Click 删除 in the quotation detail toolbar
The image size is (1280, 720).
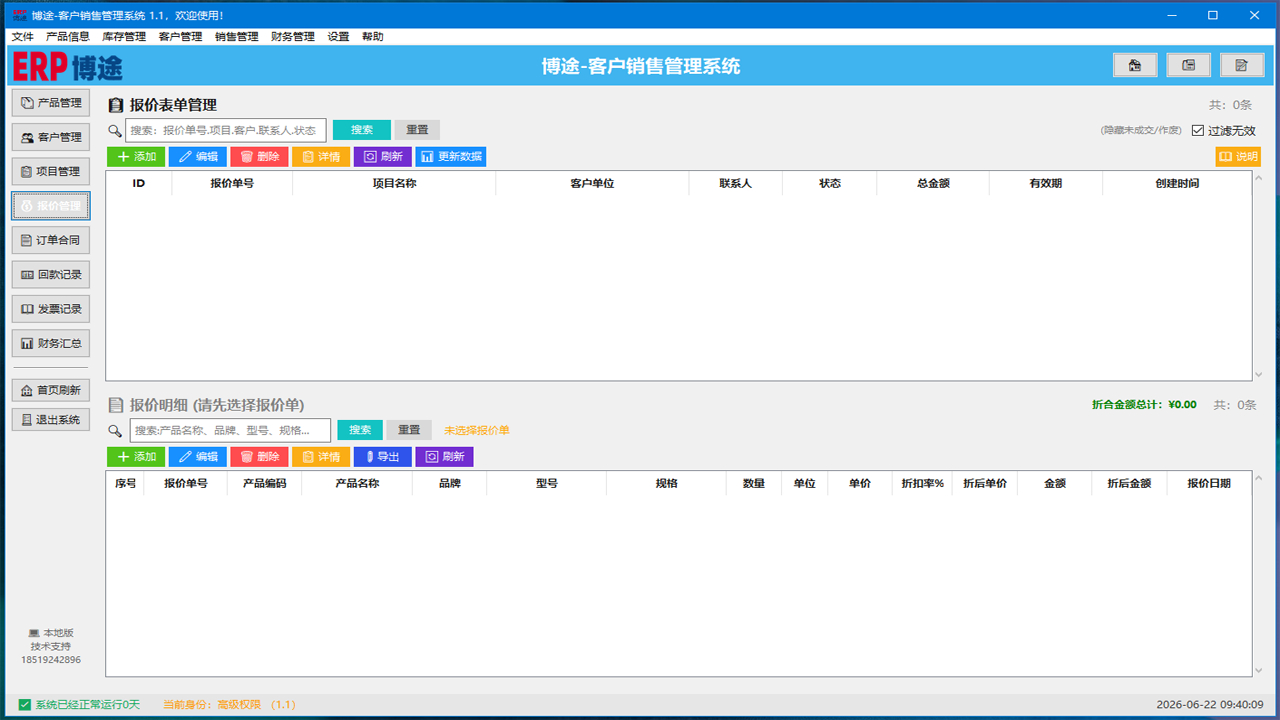point(259,457)
